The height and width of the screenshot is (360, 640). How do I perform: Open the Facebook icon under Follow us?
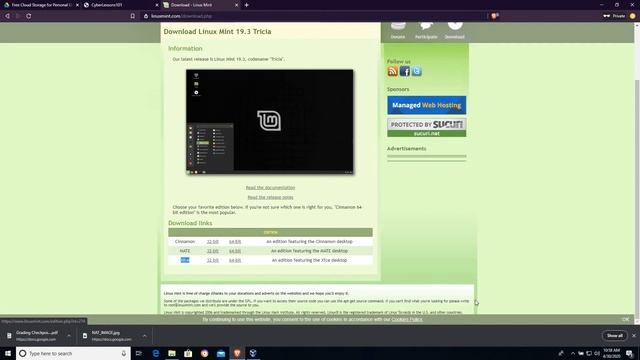(x=404, y=71)
